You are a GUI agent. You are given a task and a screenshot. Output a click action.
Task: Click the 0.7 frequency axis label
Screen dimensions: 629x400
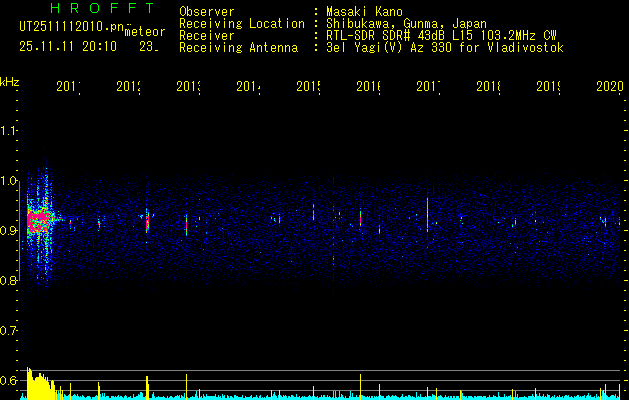8,331
